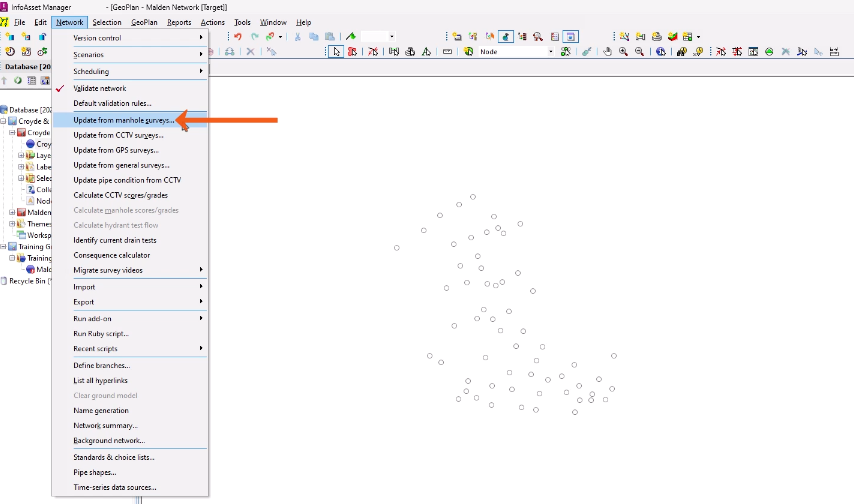Select the arrow pointer selection tool
The height and width of the screenshot is (504, 854).
[x=336, y=52]
